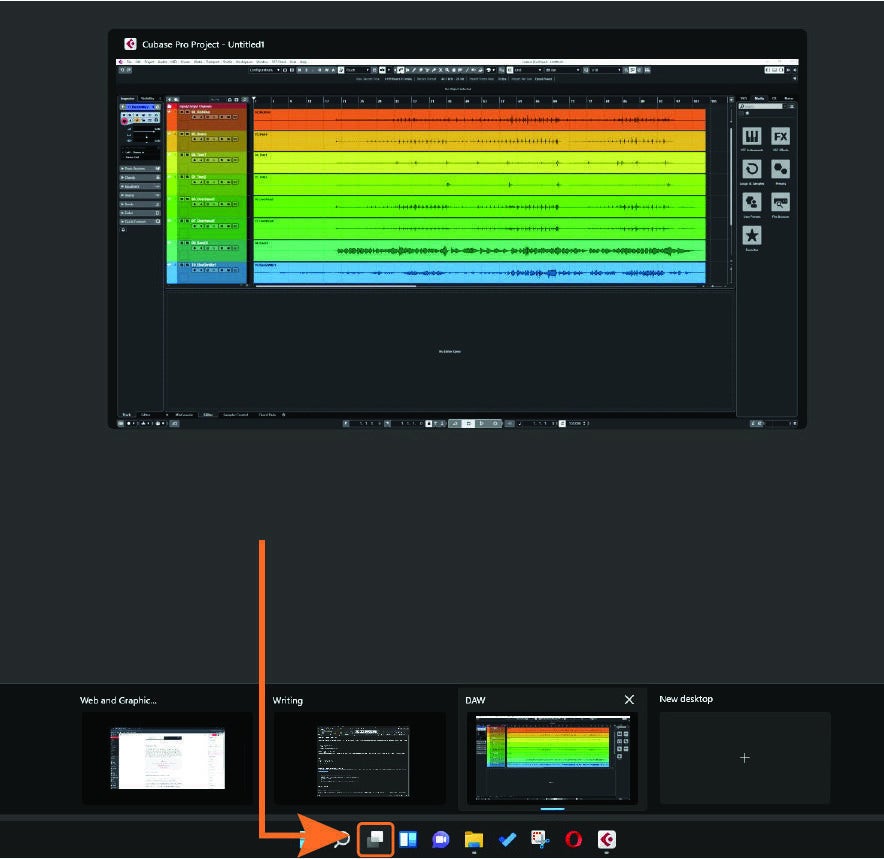
Task: Launch Opera browser from the taskbar
Action: (x=573, y=840)
